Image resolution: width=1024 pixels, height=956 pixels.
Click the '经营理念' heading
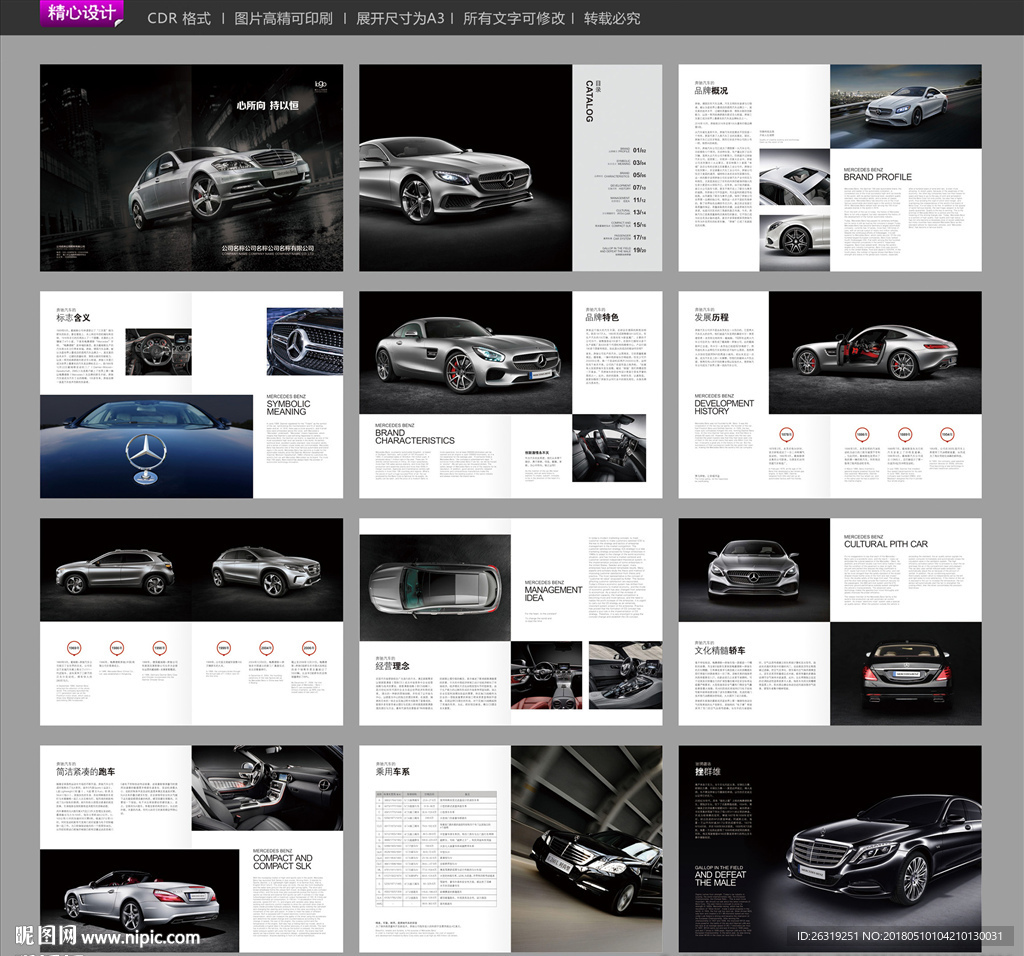click(392, 666)
